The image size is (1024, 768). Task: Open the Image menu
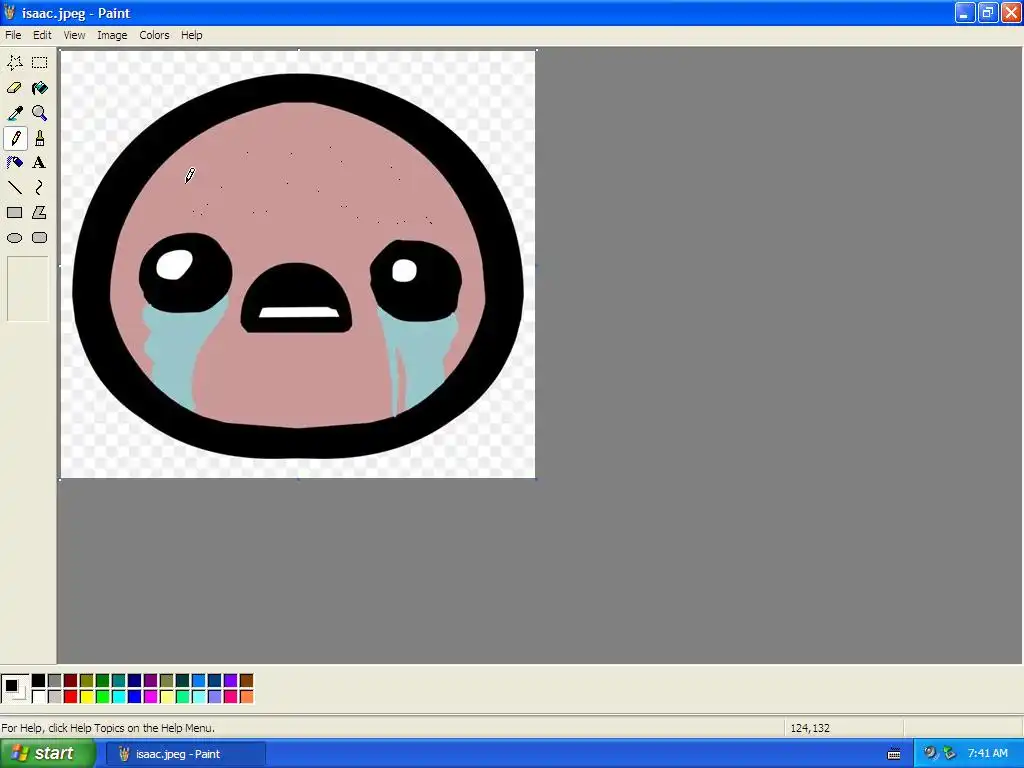coord(112,35)
